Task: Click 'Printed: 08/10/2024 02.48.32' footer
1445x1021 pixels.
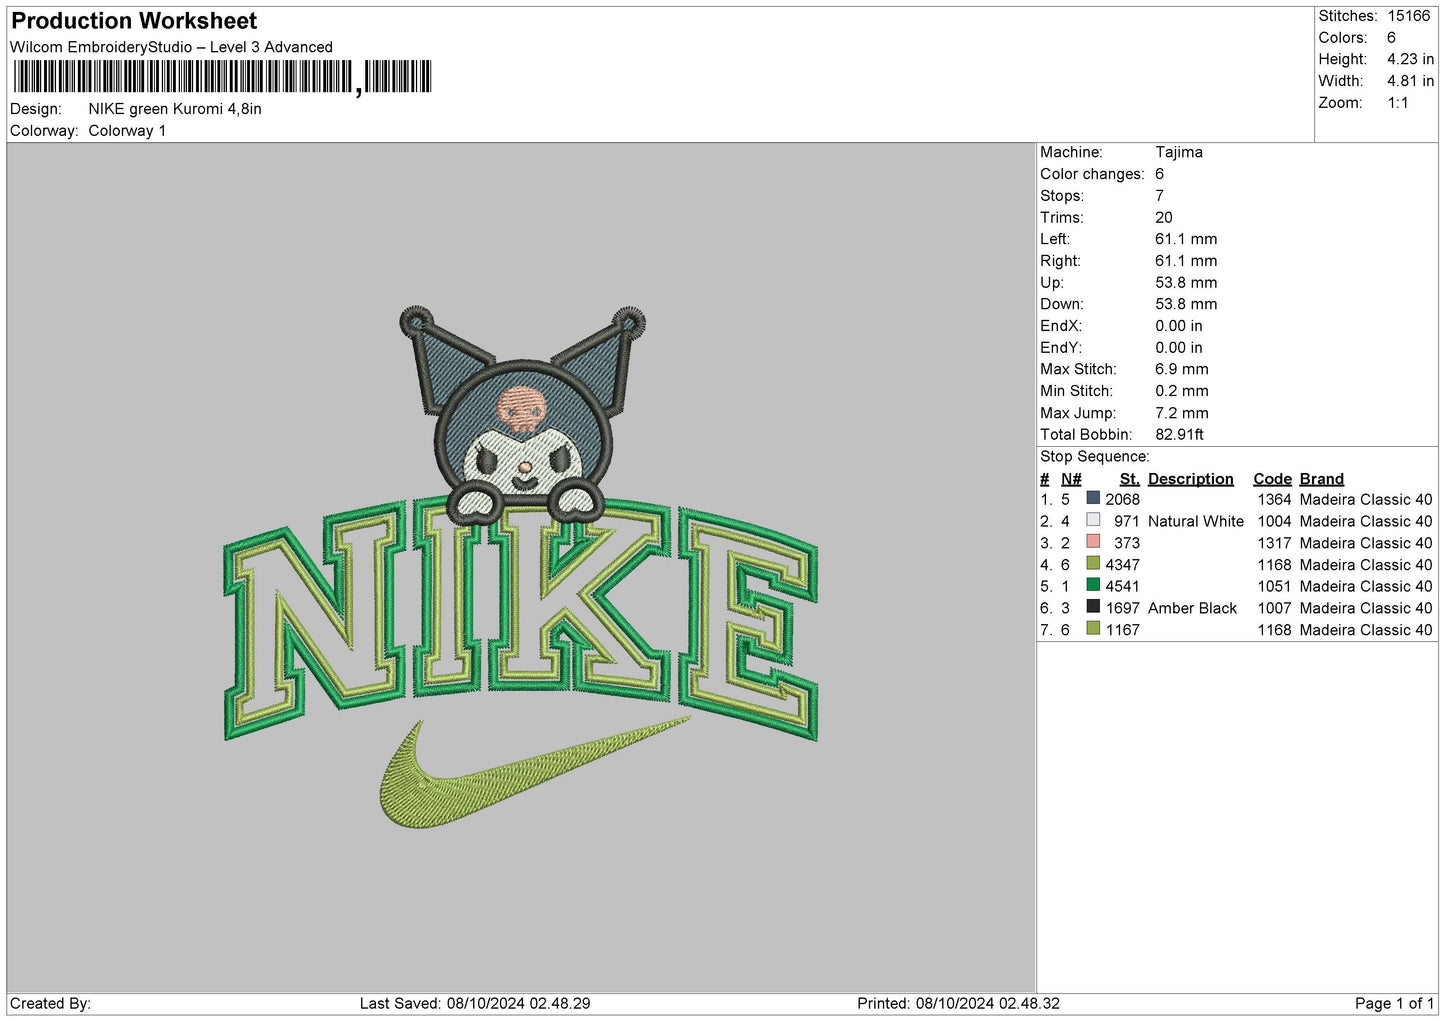Action: (x=958, y=1003)
